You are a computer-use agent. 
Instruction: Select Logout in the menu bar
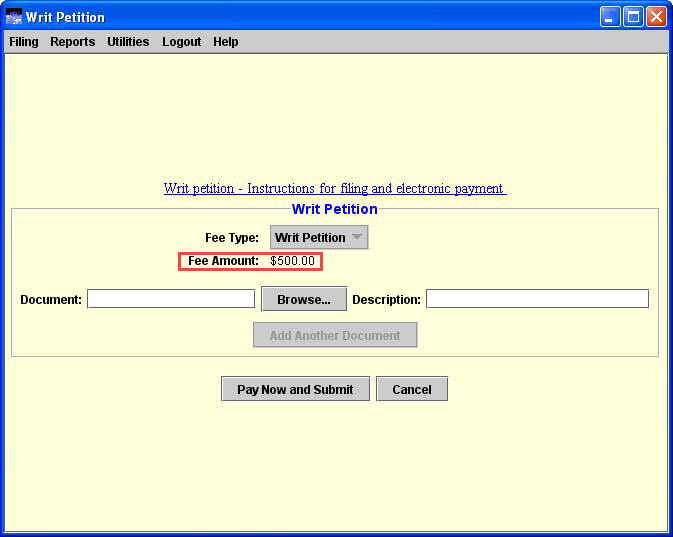[x=181, y=42]
